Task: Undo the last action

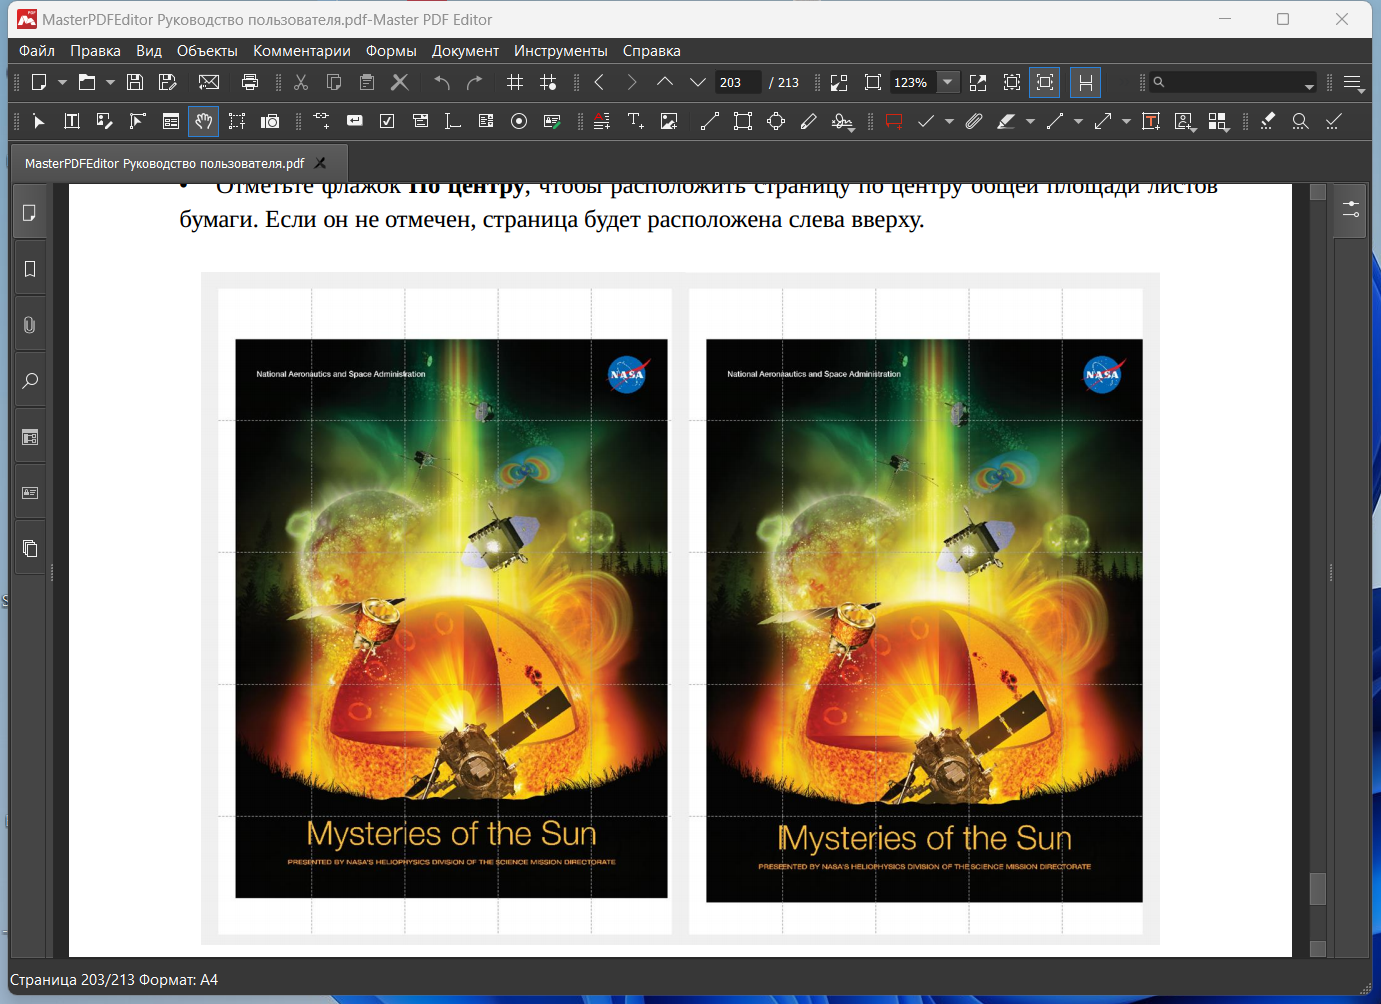Action: pos(442,82)
